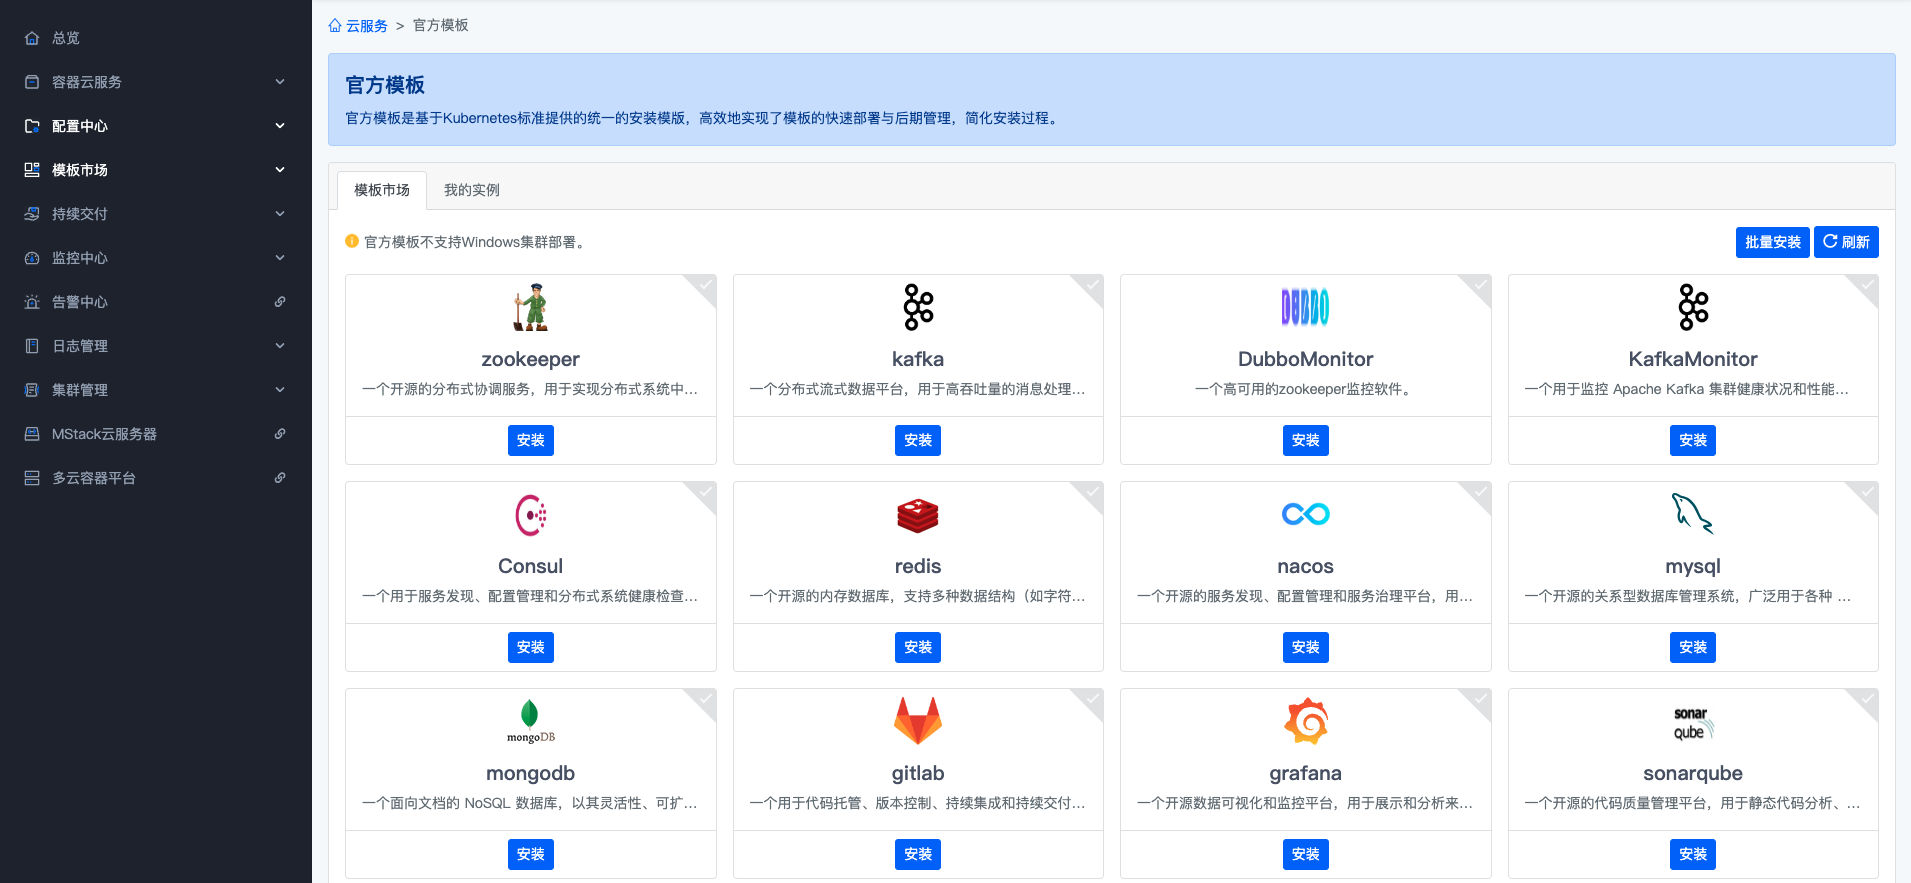
Task: Install the nacos template
Action: tap(1306, 647)
